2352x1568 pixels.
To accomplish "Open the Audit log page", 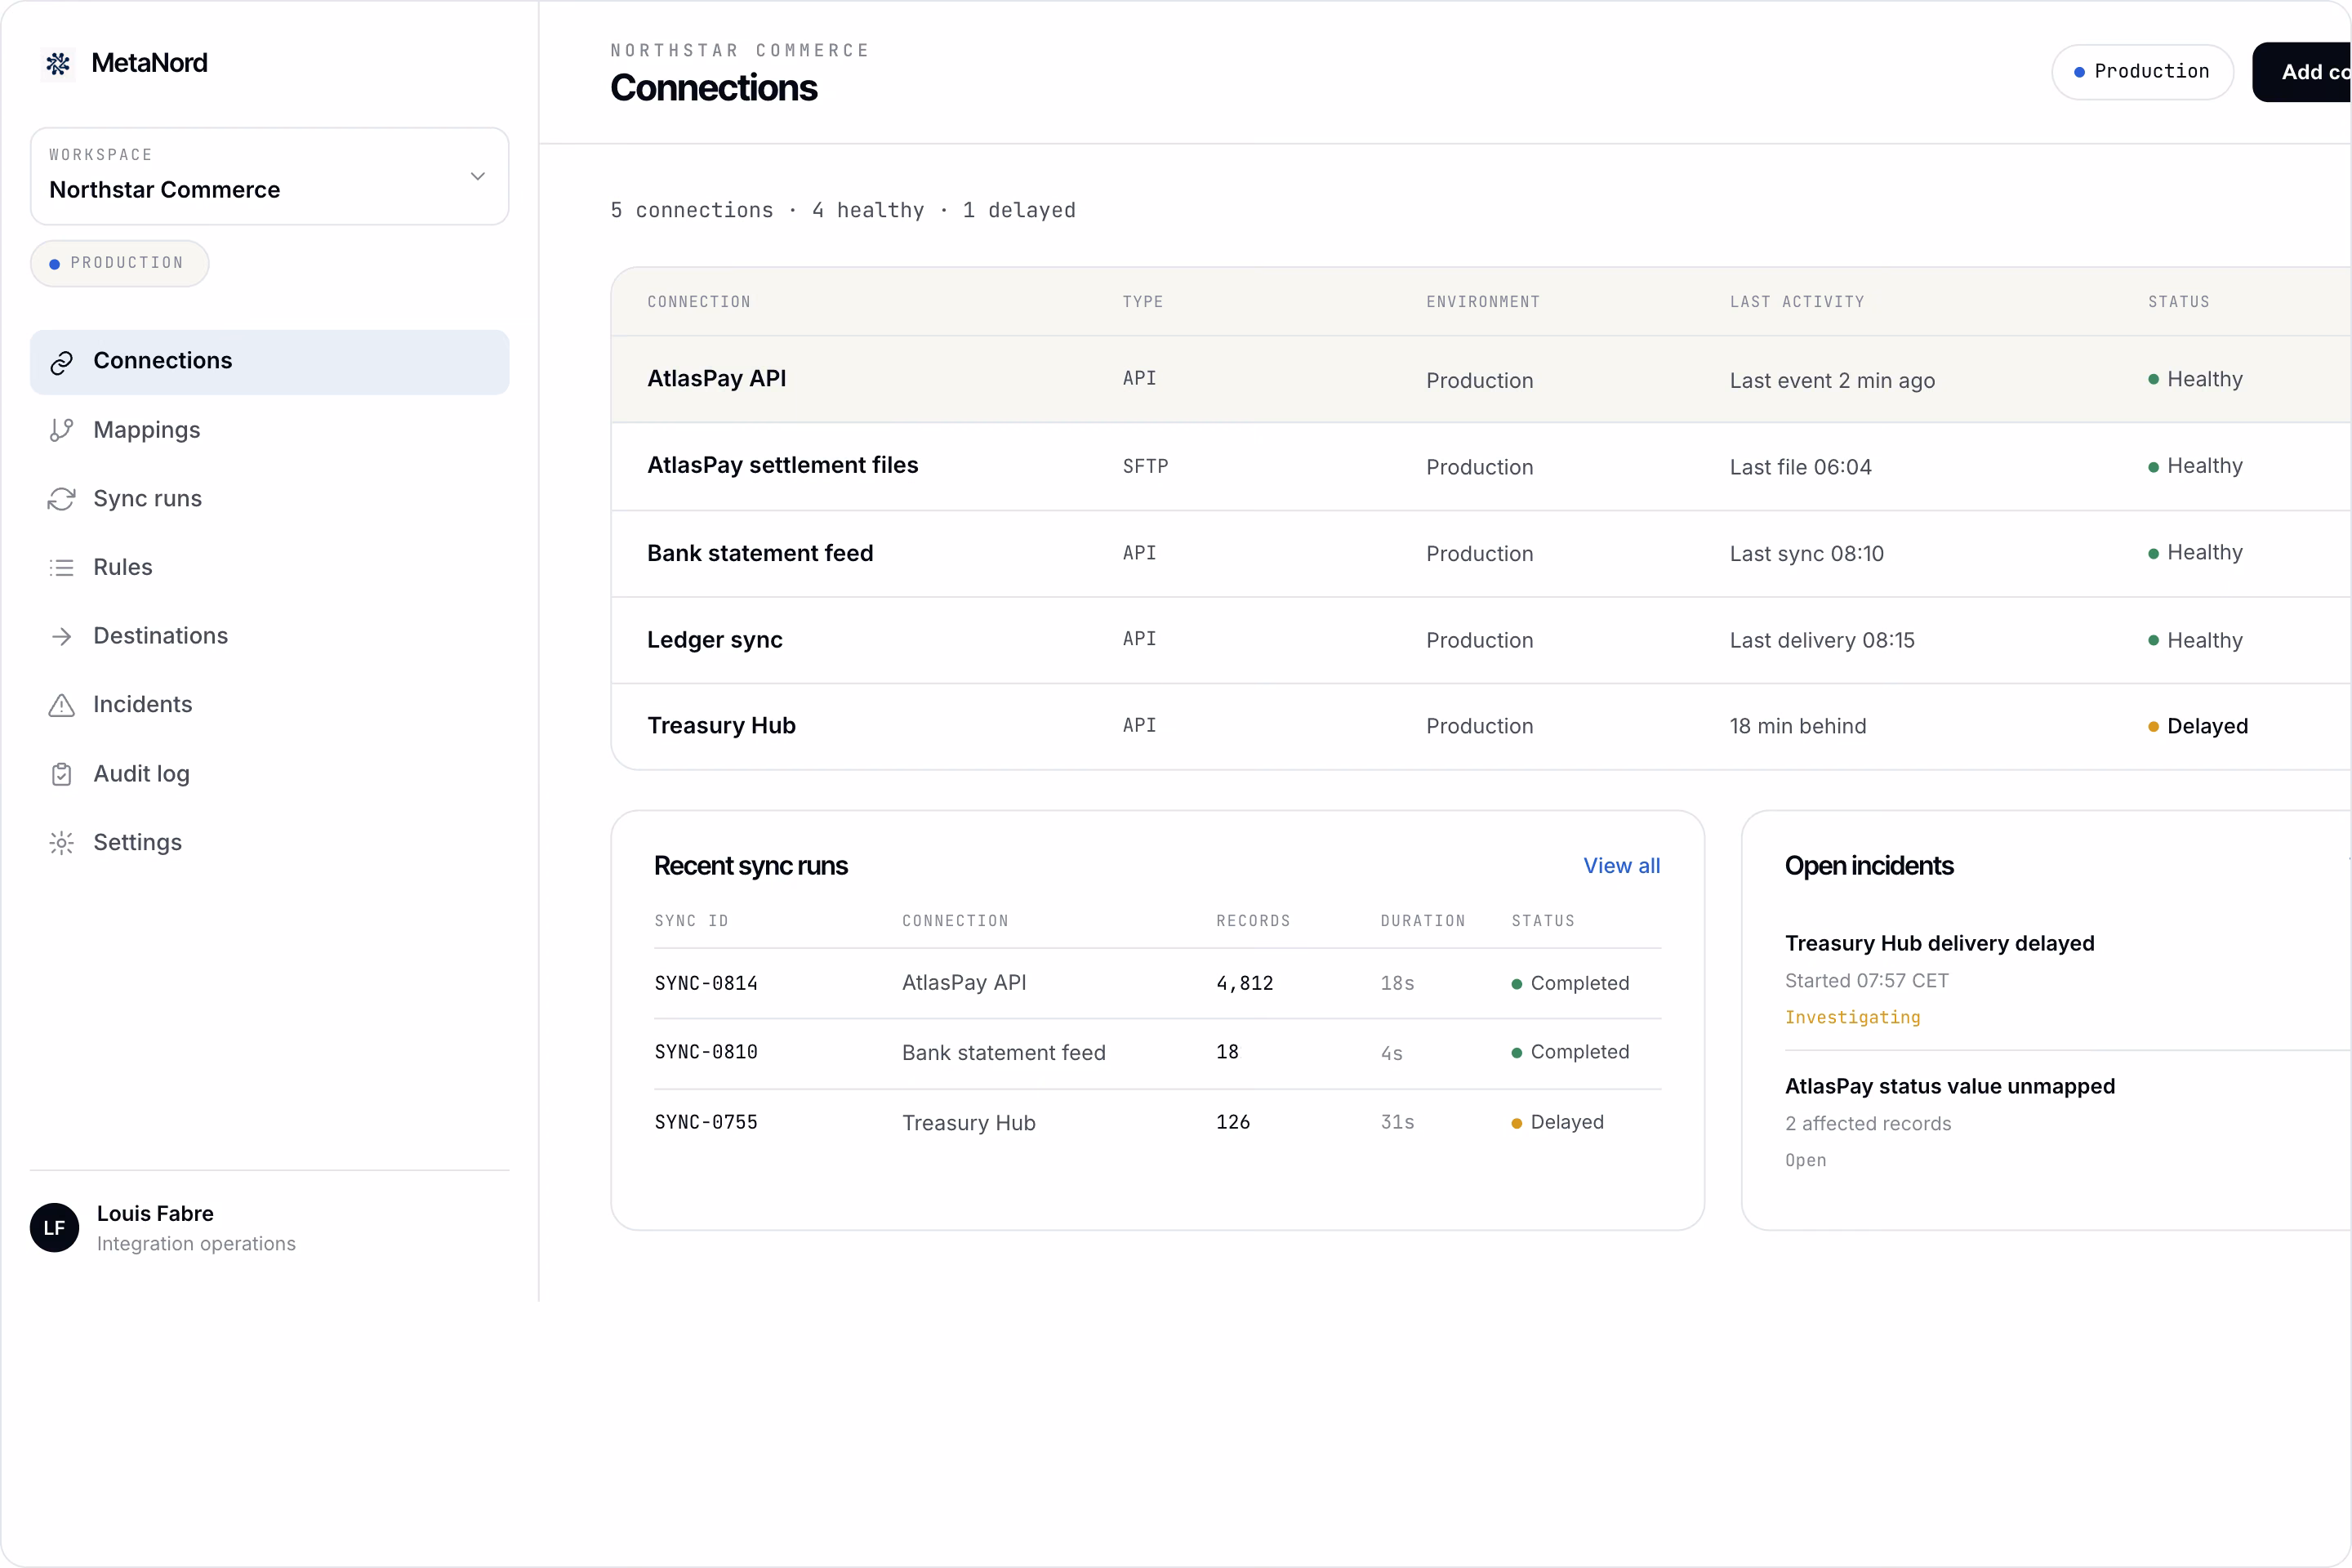I will click(269, 774).
